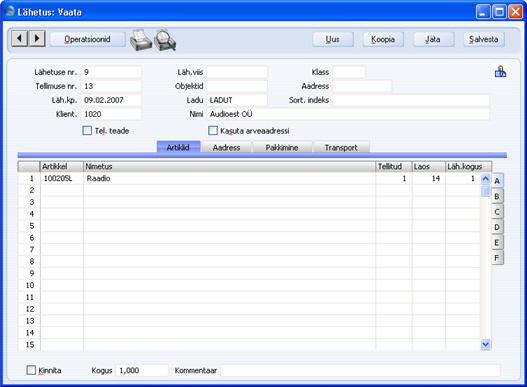This screenshot has width=527, height=387.
Task: Click the Koopia button
Action: (383, 39)
